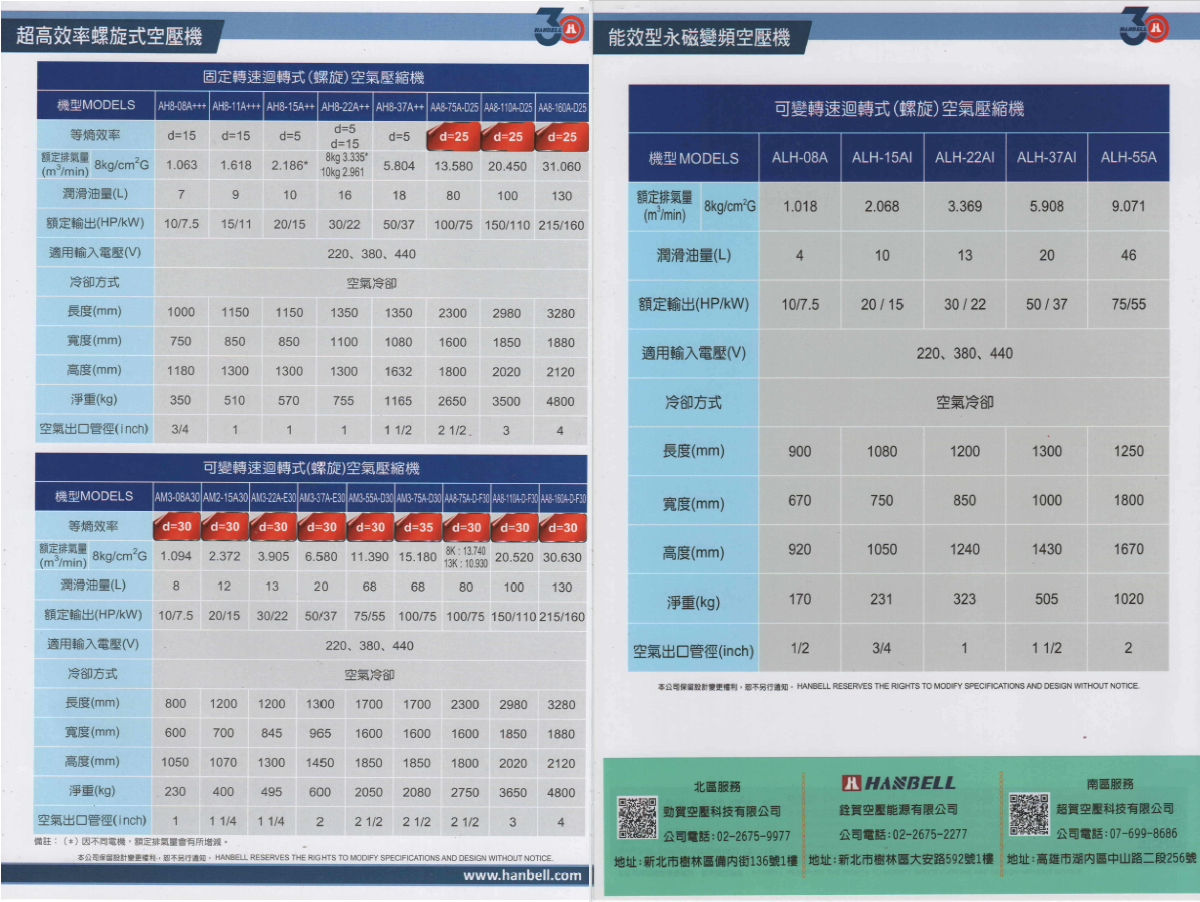Viewport: 1200px width, 902px height.
Task: Click the 9.071 airflow value for ALH-55A
Action: click(1128, 207)
